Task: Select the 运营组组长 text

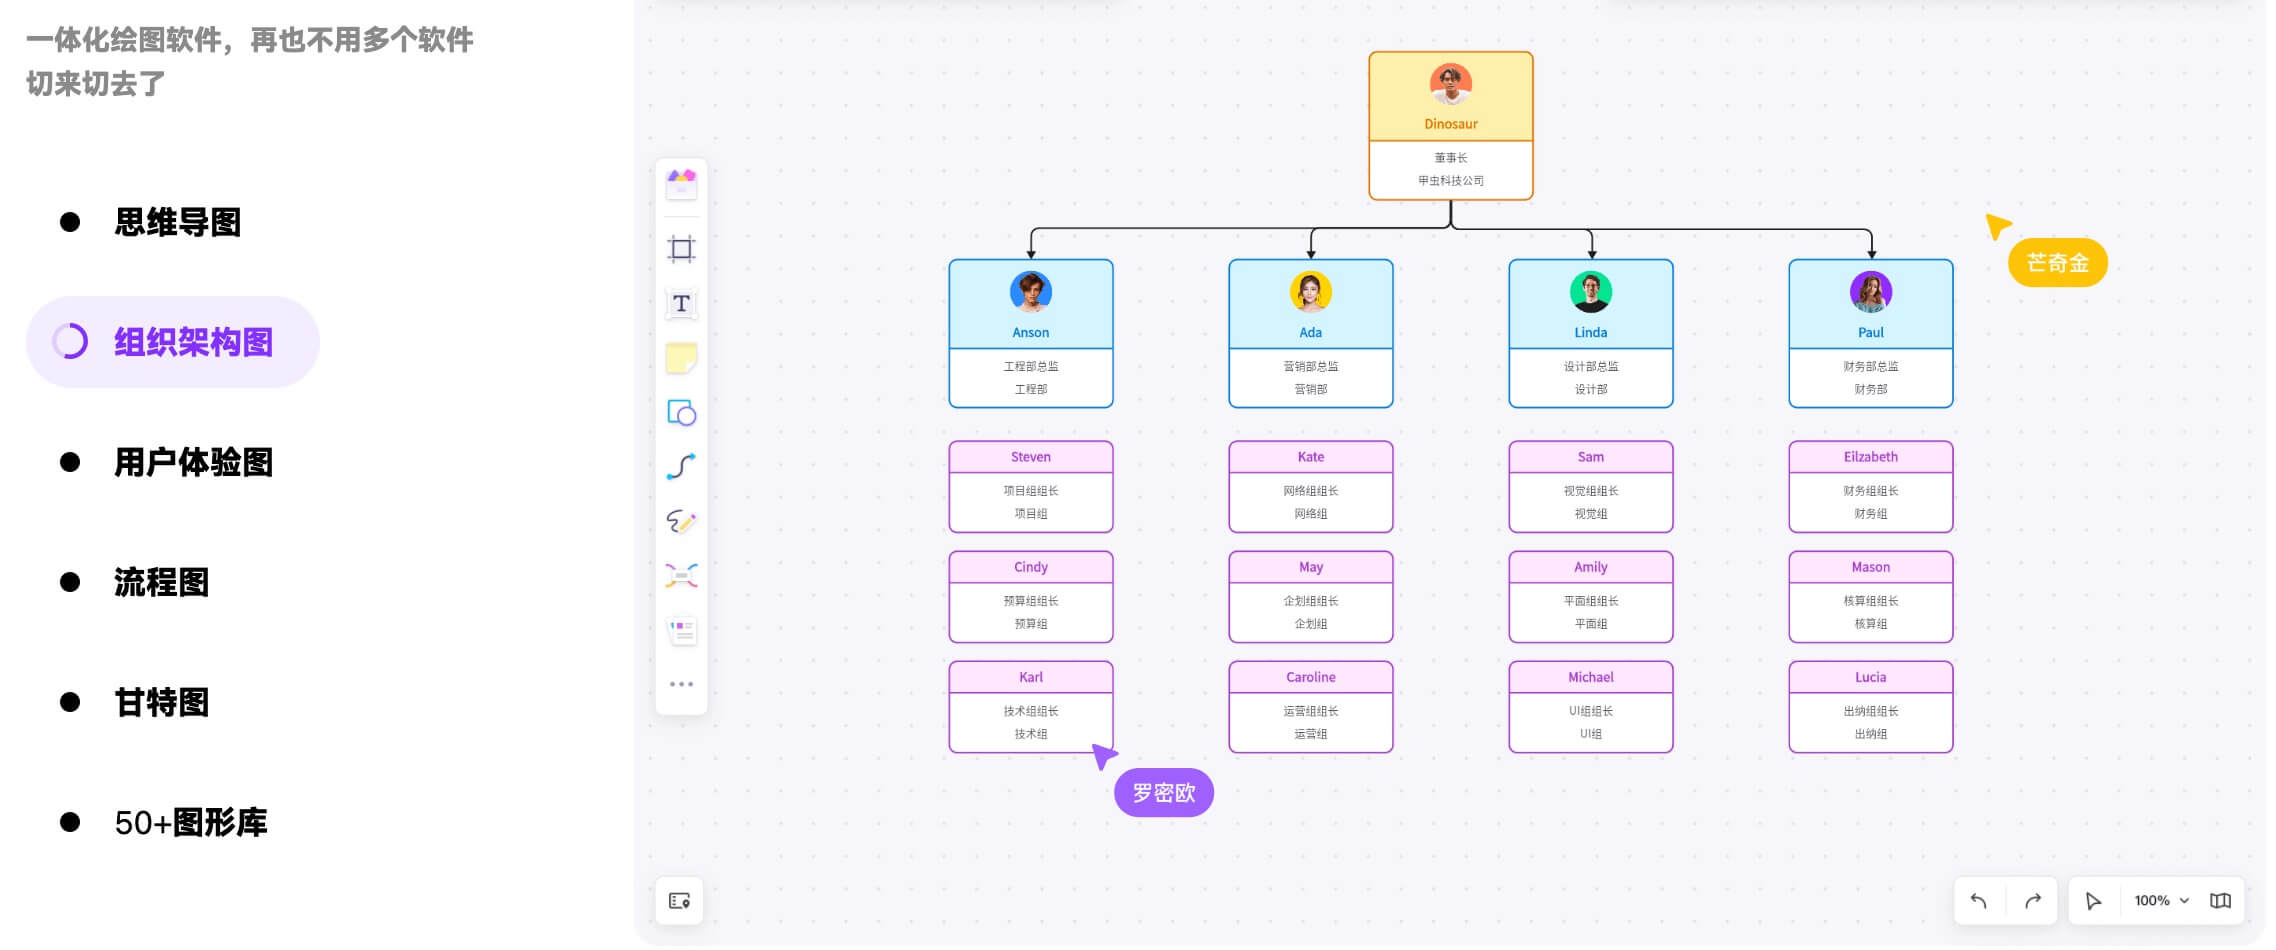Action: click(x=1311, y=711)
